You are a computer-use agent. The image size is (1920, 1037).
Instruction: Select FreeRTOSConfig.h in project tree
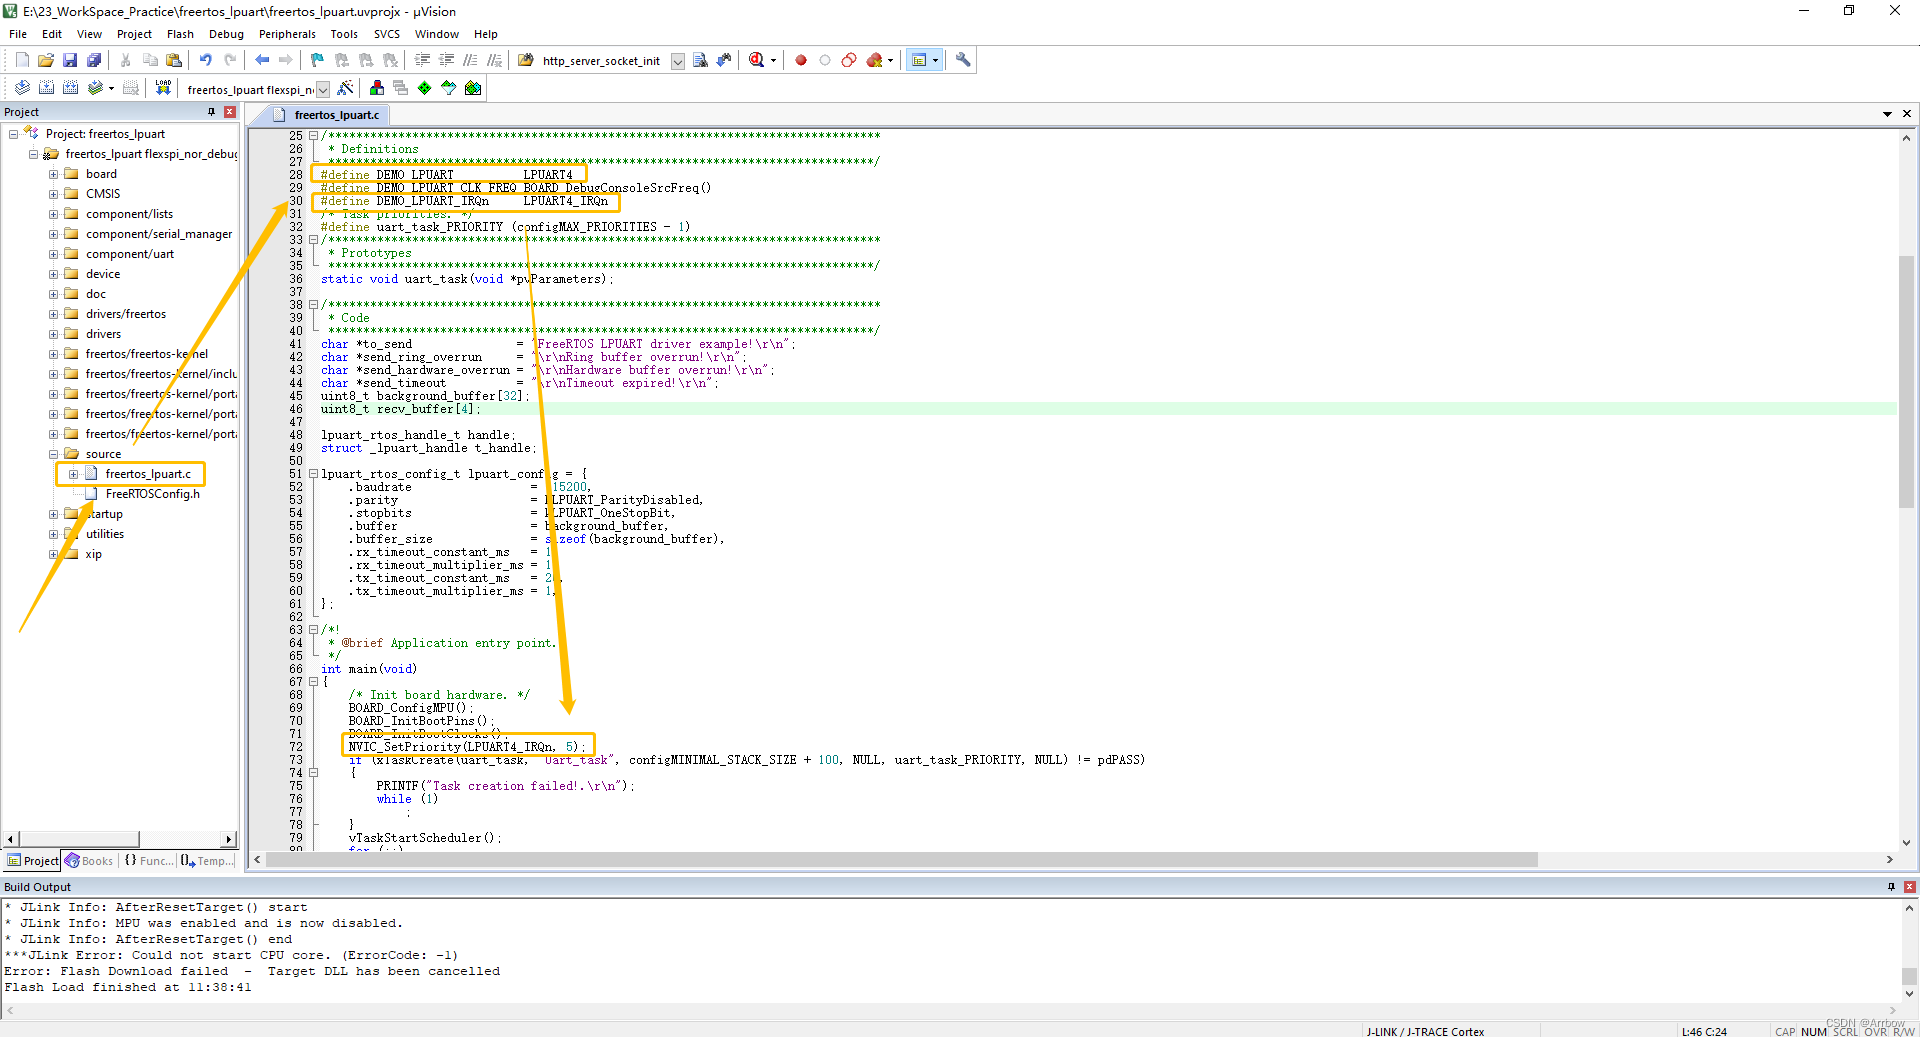(152, 494)
